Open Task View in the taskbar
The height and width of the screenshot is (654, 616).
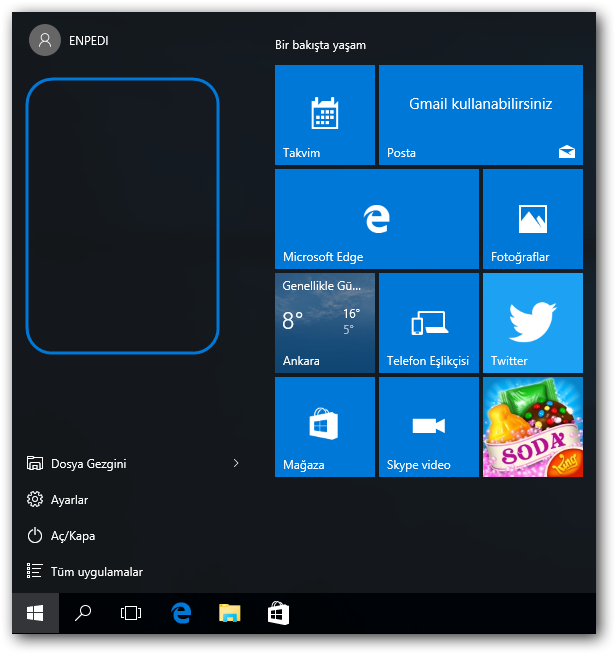(131, 613)
